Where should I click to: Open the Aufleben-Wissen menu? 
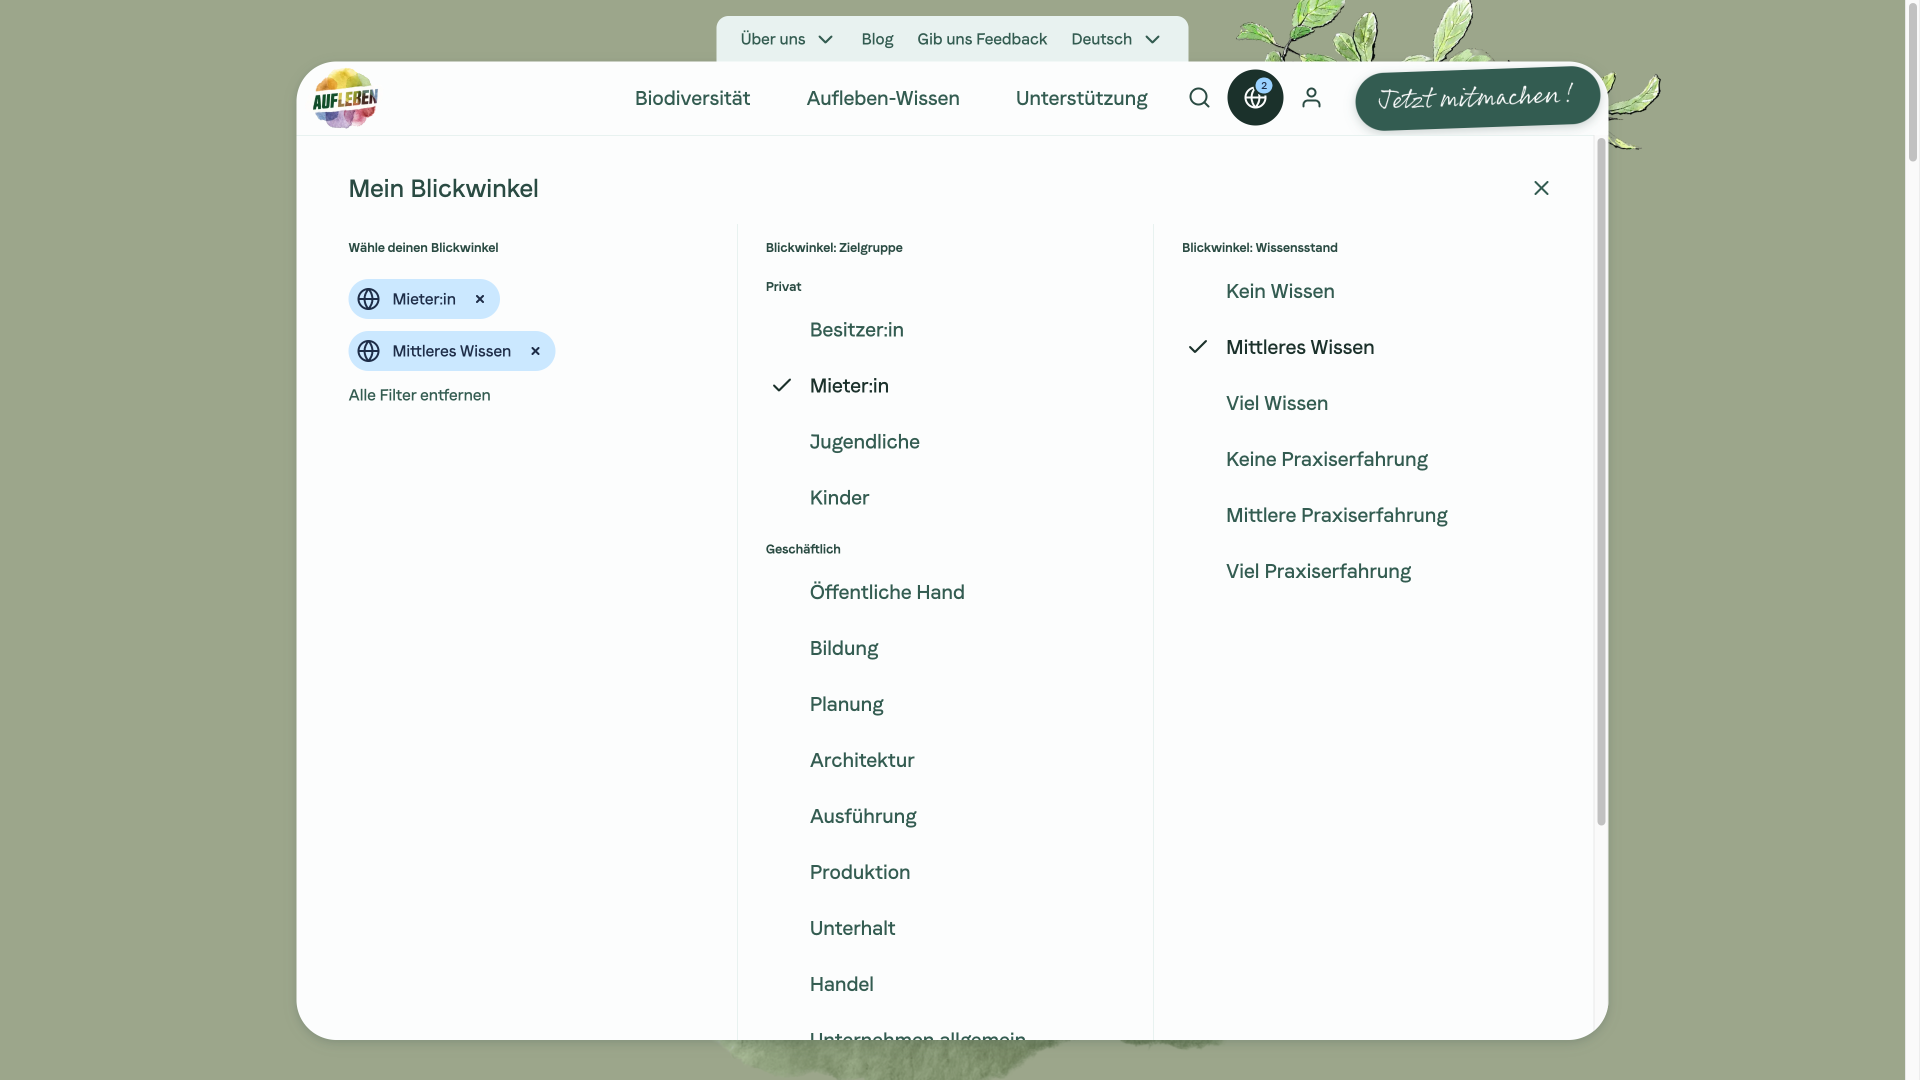(x=882, y=98)
